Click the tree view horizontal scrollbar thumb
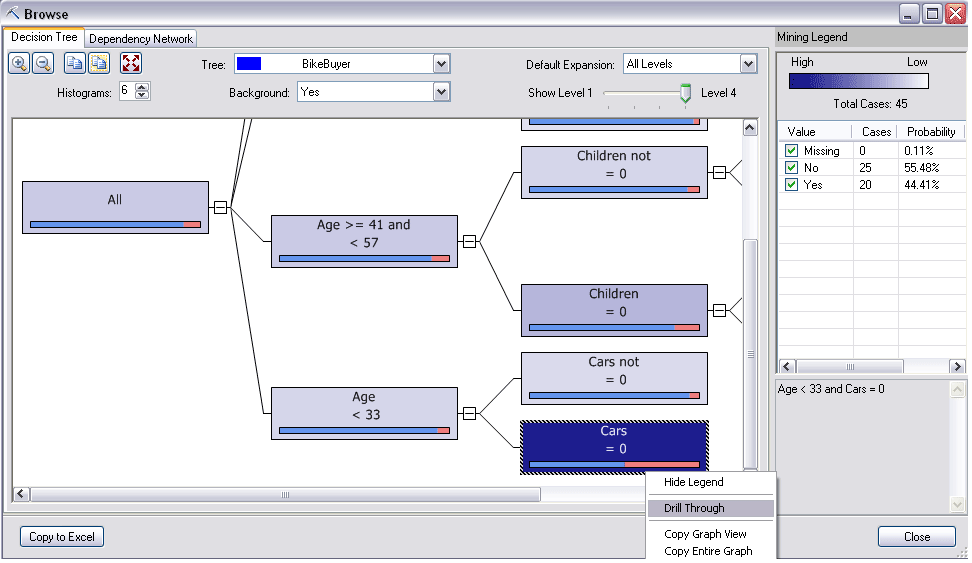 point(285,494)
